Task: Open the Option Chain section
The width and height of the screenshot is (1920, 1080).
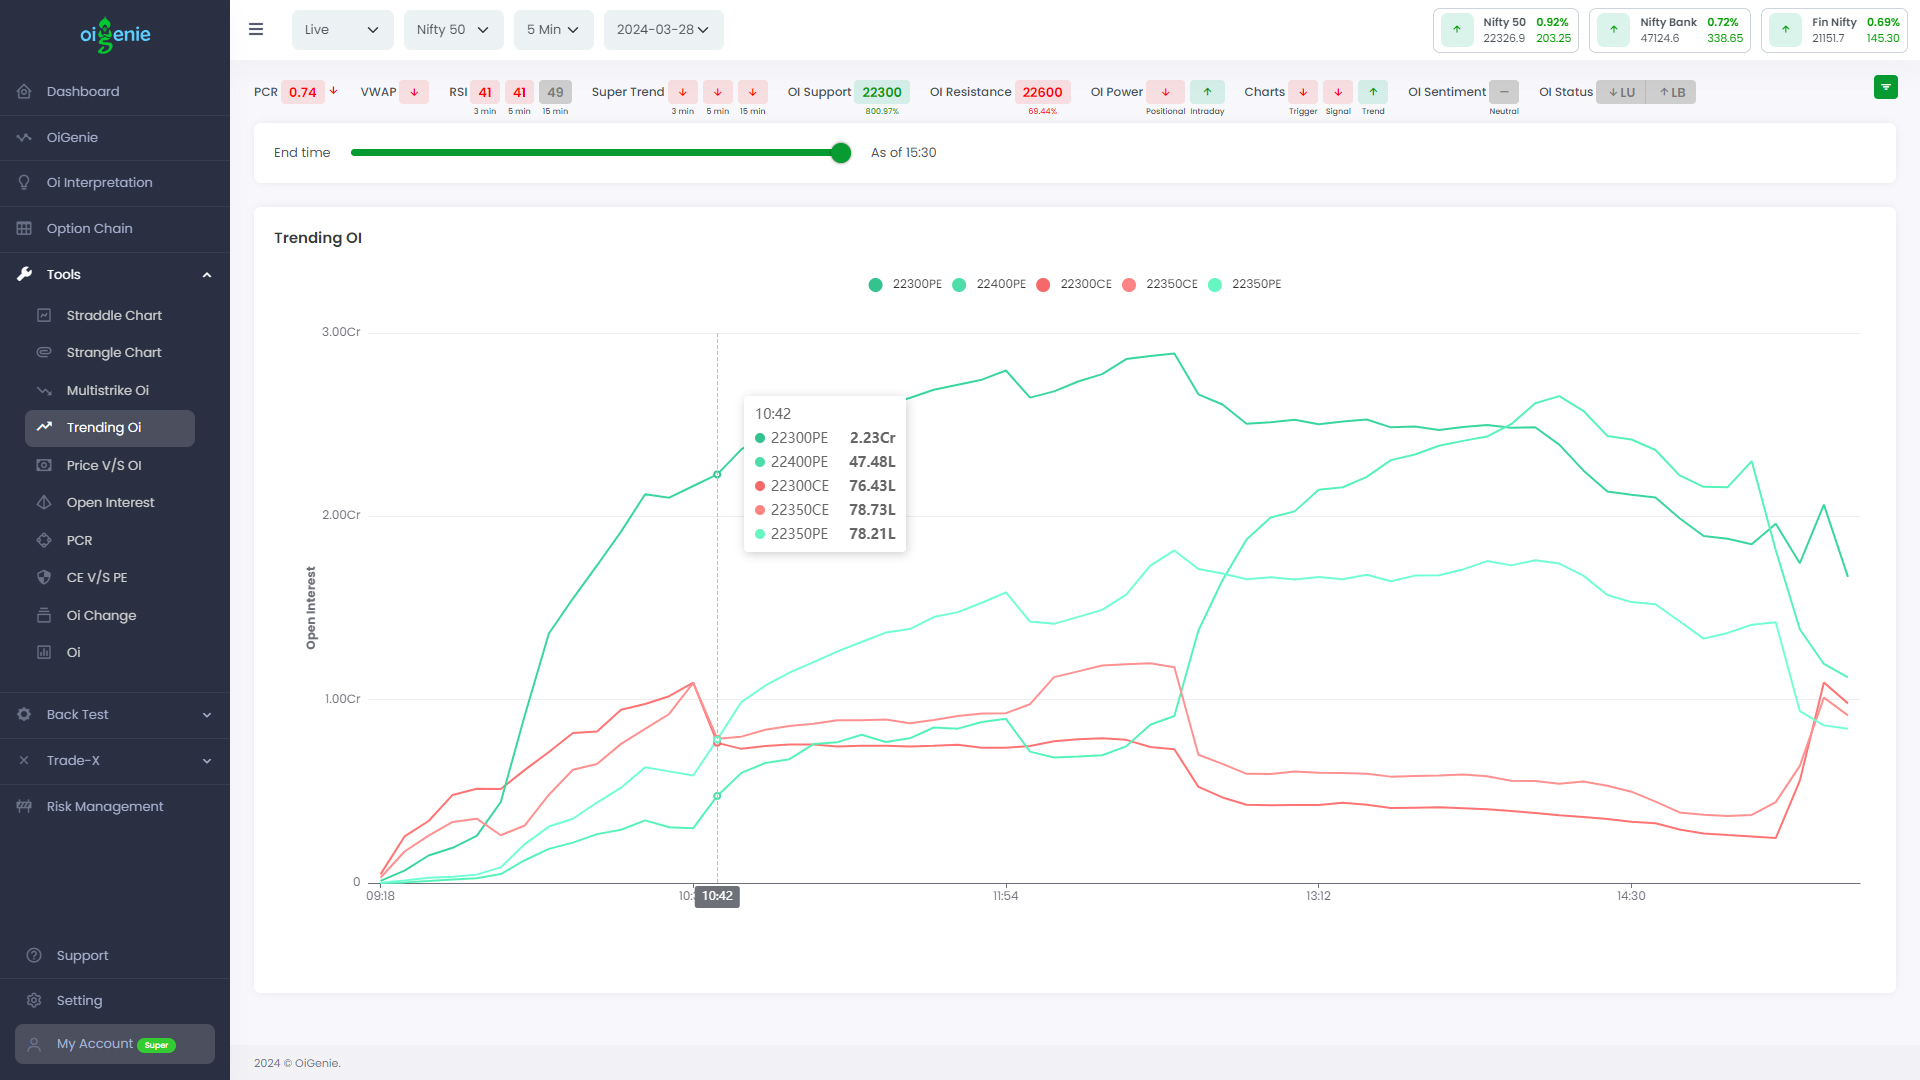Action: [89, 228]
